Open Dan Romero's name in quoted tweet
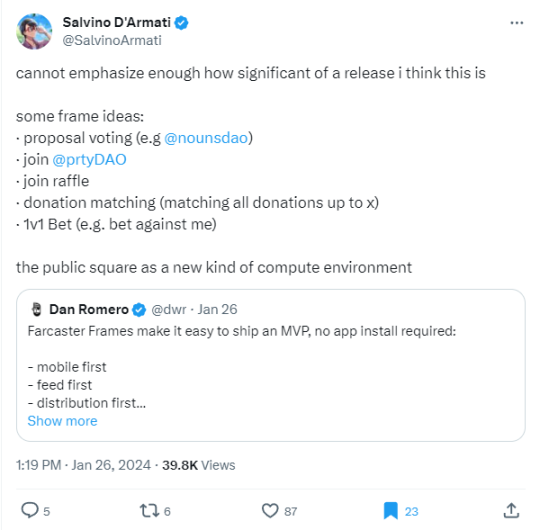540x530 pixels. (89, 309)
